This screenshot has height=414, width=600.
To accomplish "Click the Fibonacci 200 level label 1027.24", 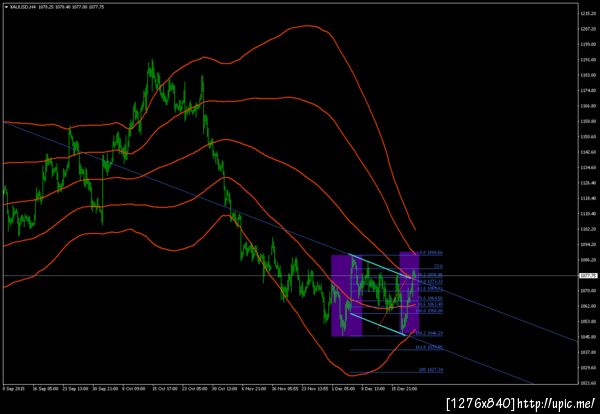I will tap(431, 370).
